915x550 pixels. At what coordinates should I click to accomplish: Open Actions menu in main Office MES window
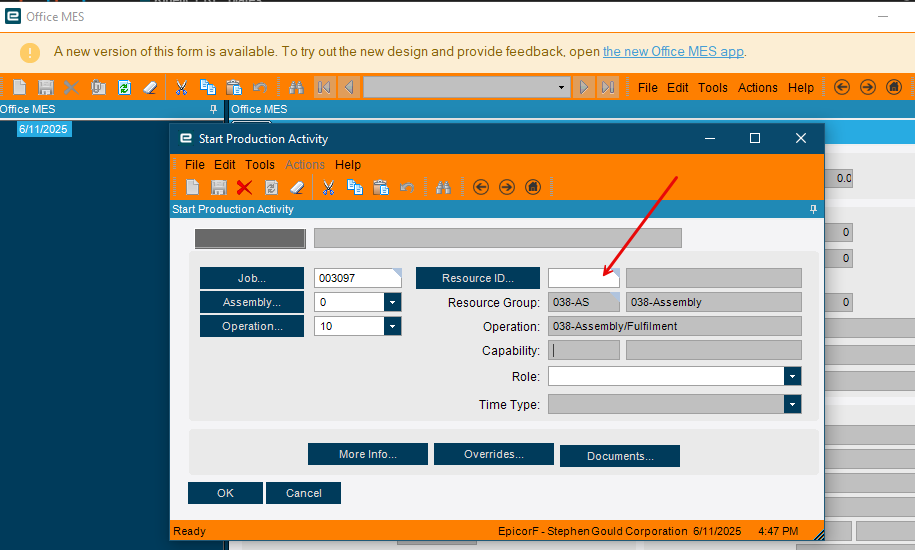pos(757,87)
